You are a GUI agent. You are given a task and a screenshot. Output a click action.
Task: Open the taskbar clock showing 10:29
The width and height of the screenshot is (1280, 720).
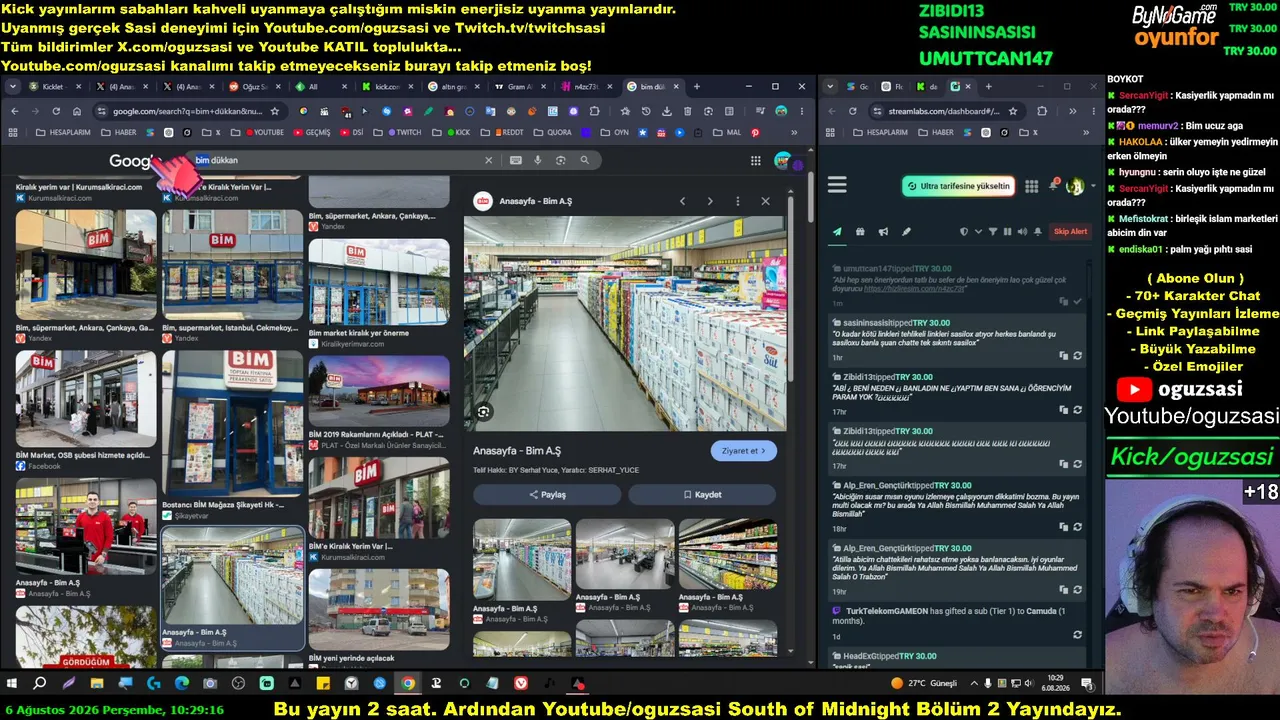tap(1056, 684)
